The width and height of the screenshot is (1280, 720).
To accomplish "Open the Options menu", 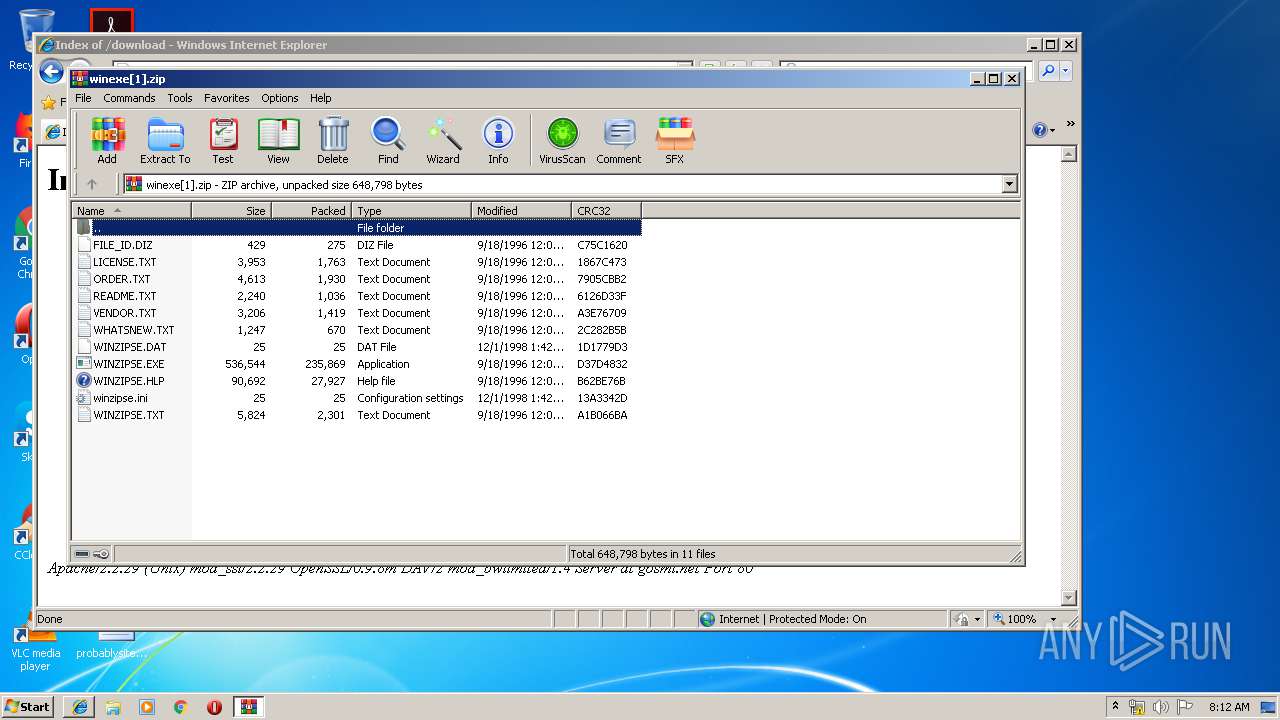I will [280, 98].
